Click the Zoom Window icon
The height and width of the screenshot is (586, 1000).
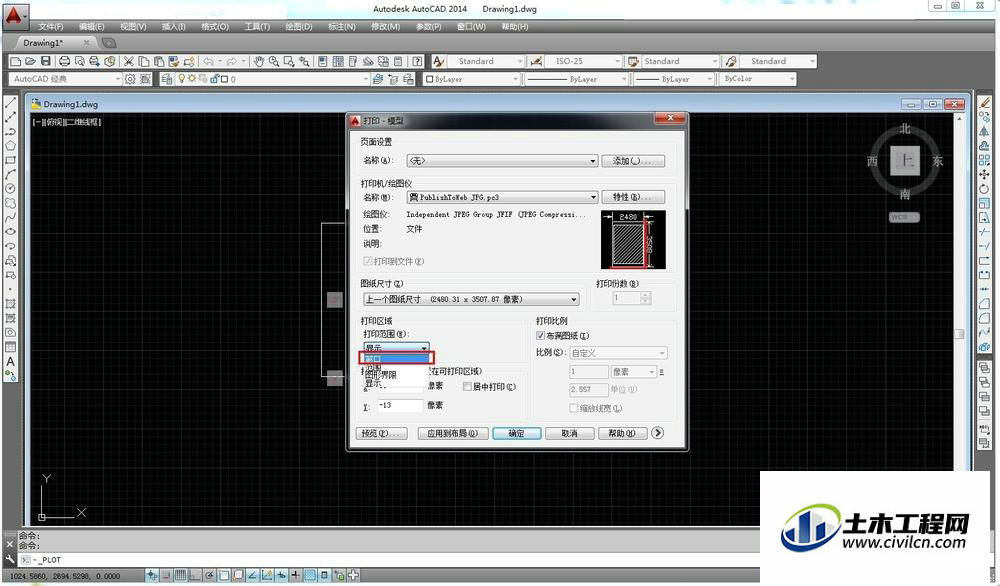(x=289, y=61)
